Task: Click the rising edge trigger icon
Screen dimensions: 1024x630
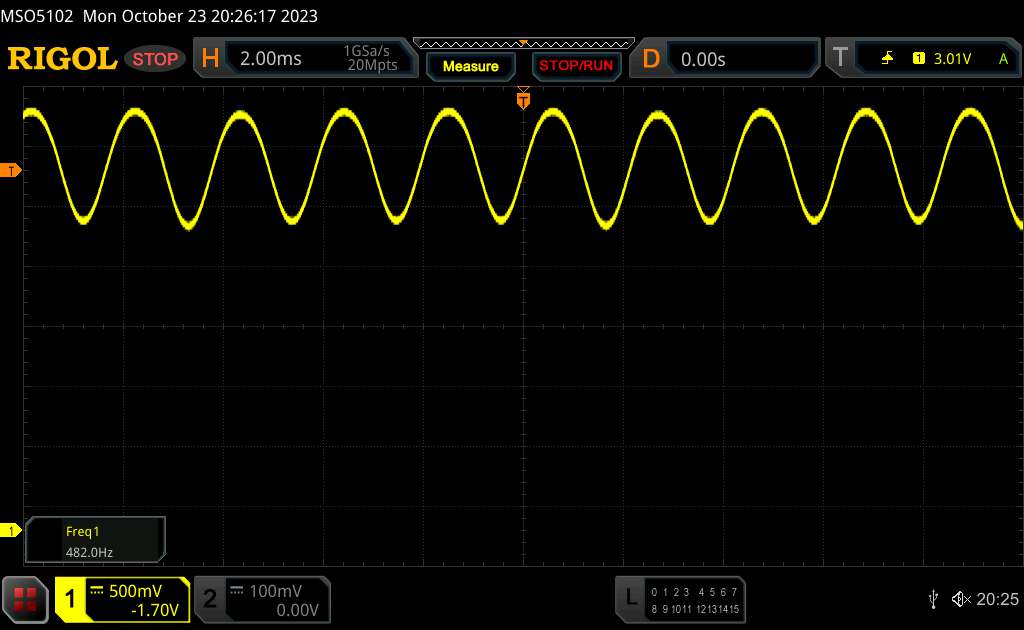Action: click(x=887, y=59)
